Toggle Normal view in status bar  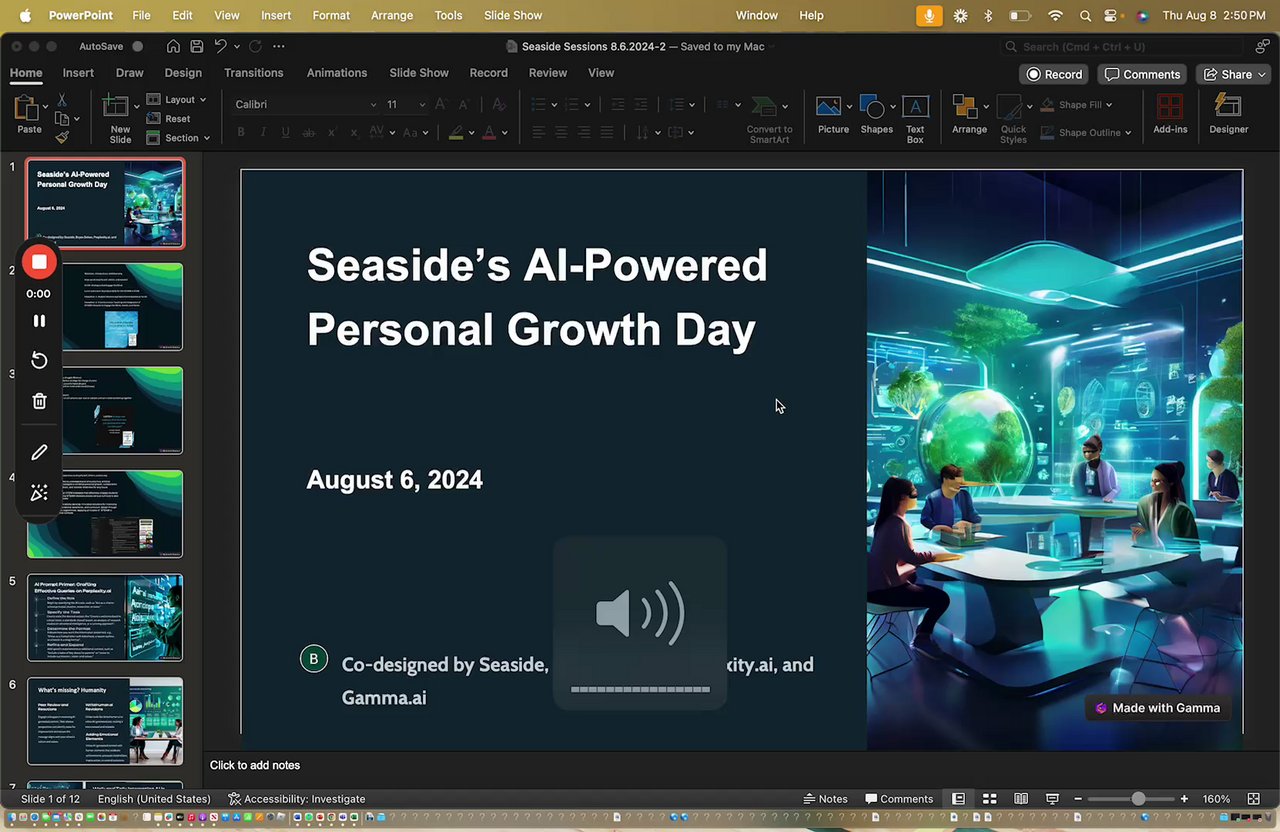(958, 799)
